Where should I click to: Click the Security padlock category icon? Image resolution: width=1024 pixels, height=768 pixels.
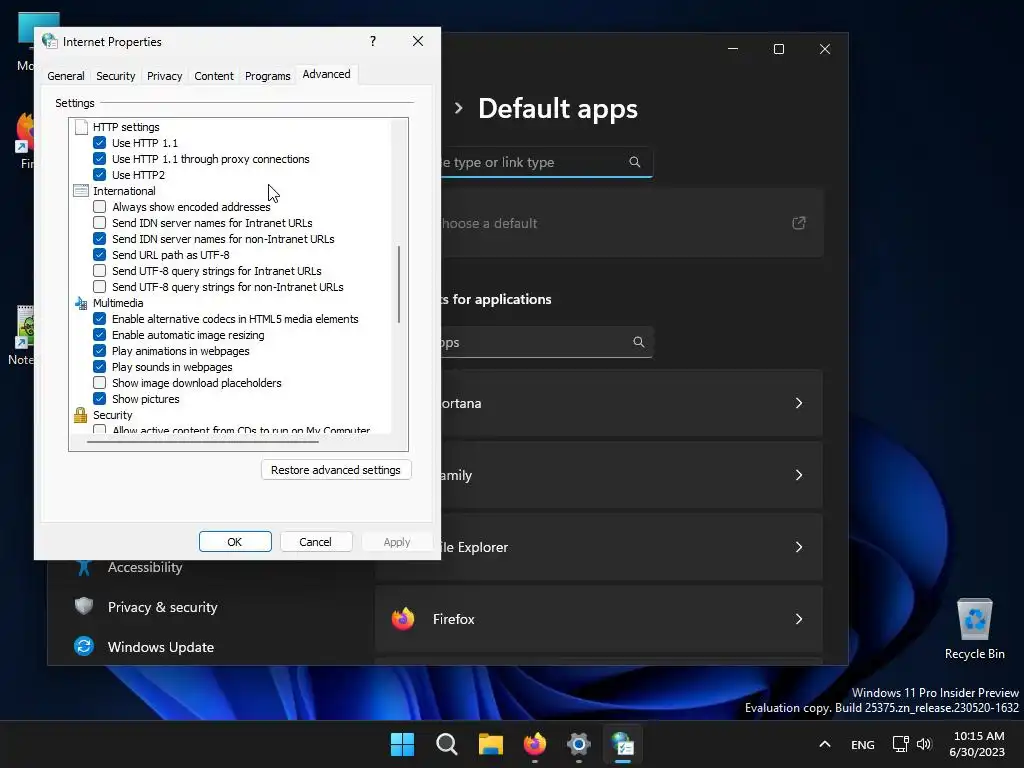pyautogui.click(x=81, y=415)
